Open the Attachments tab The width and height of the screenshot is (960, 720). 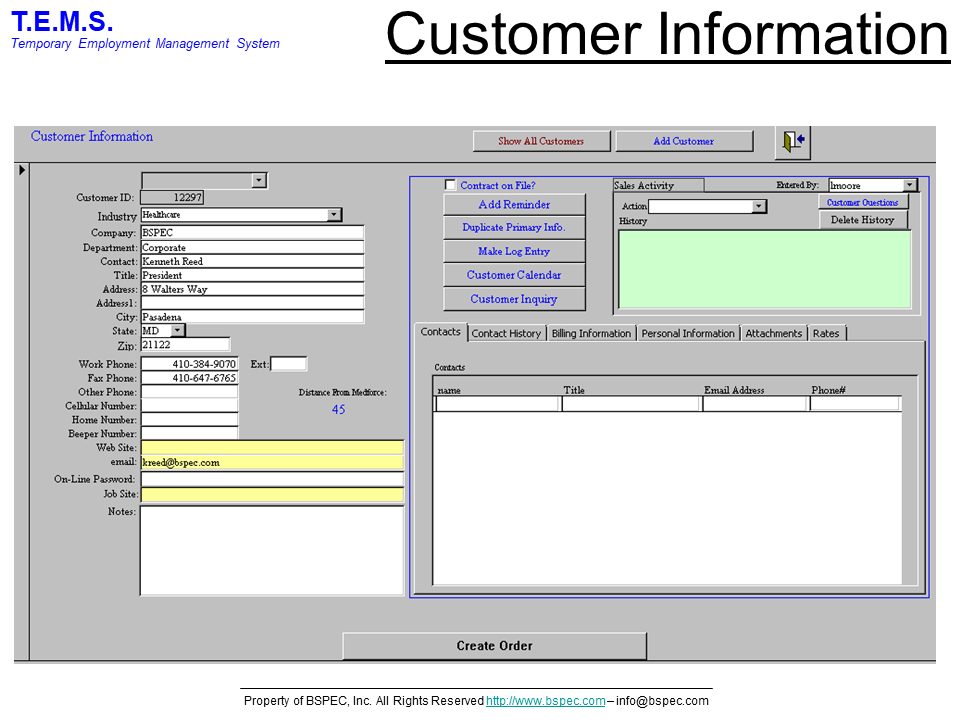coord(773,333)
